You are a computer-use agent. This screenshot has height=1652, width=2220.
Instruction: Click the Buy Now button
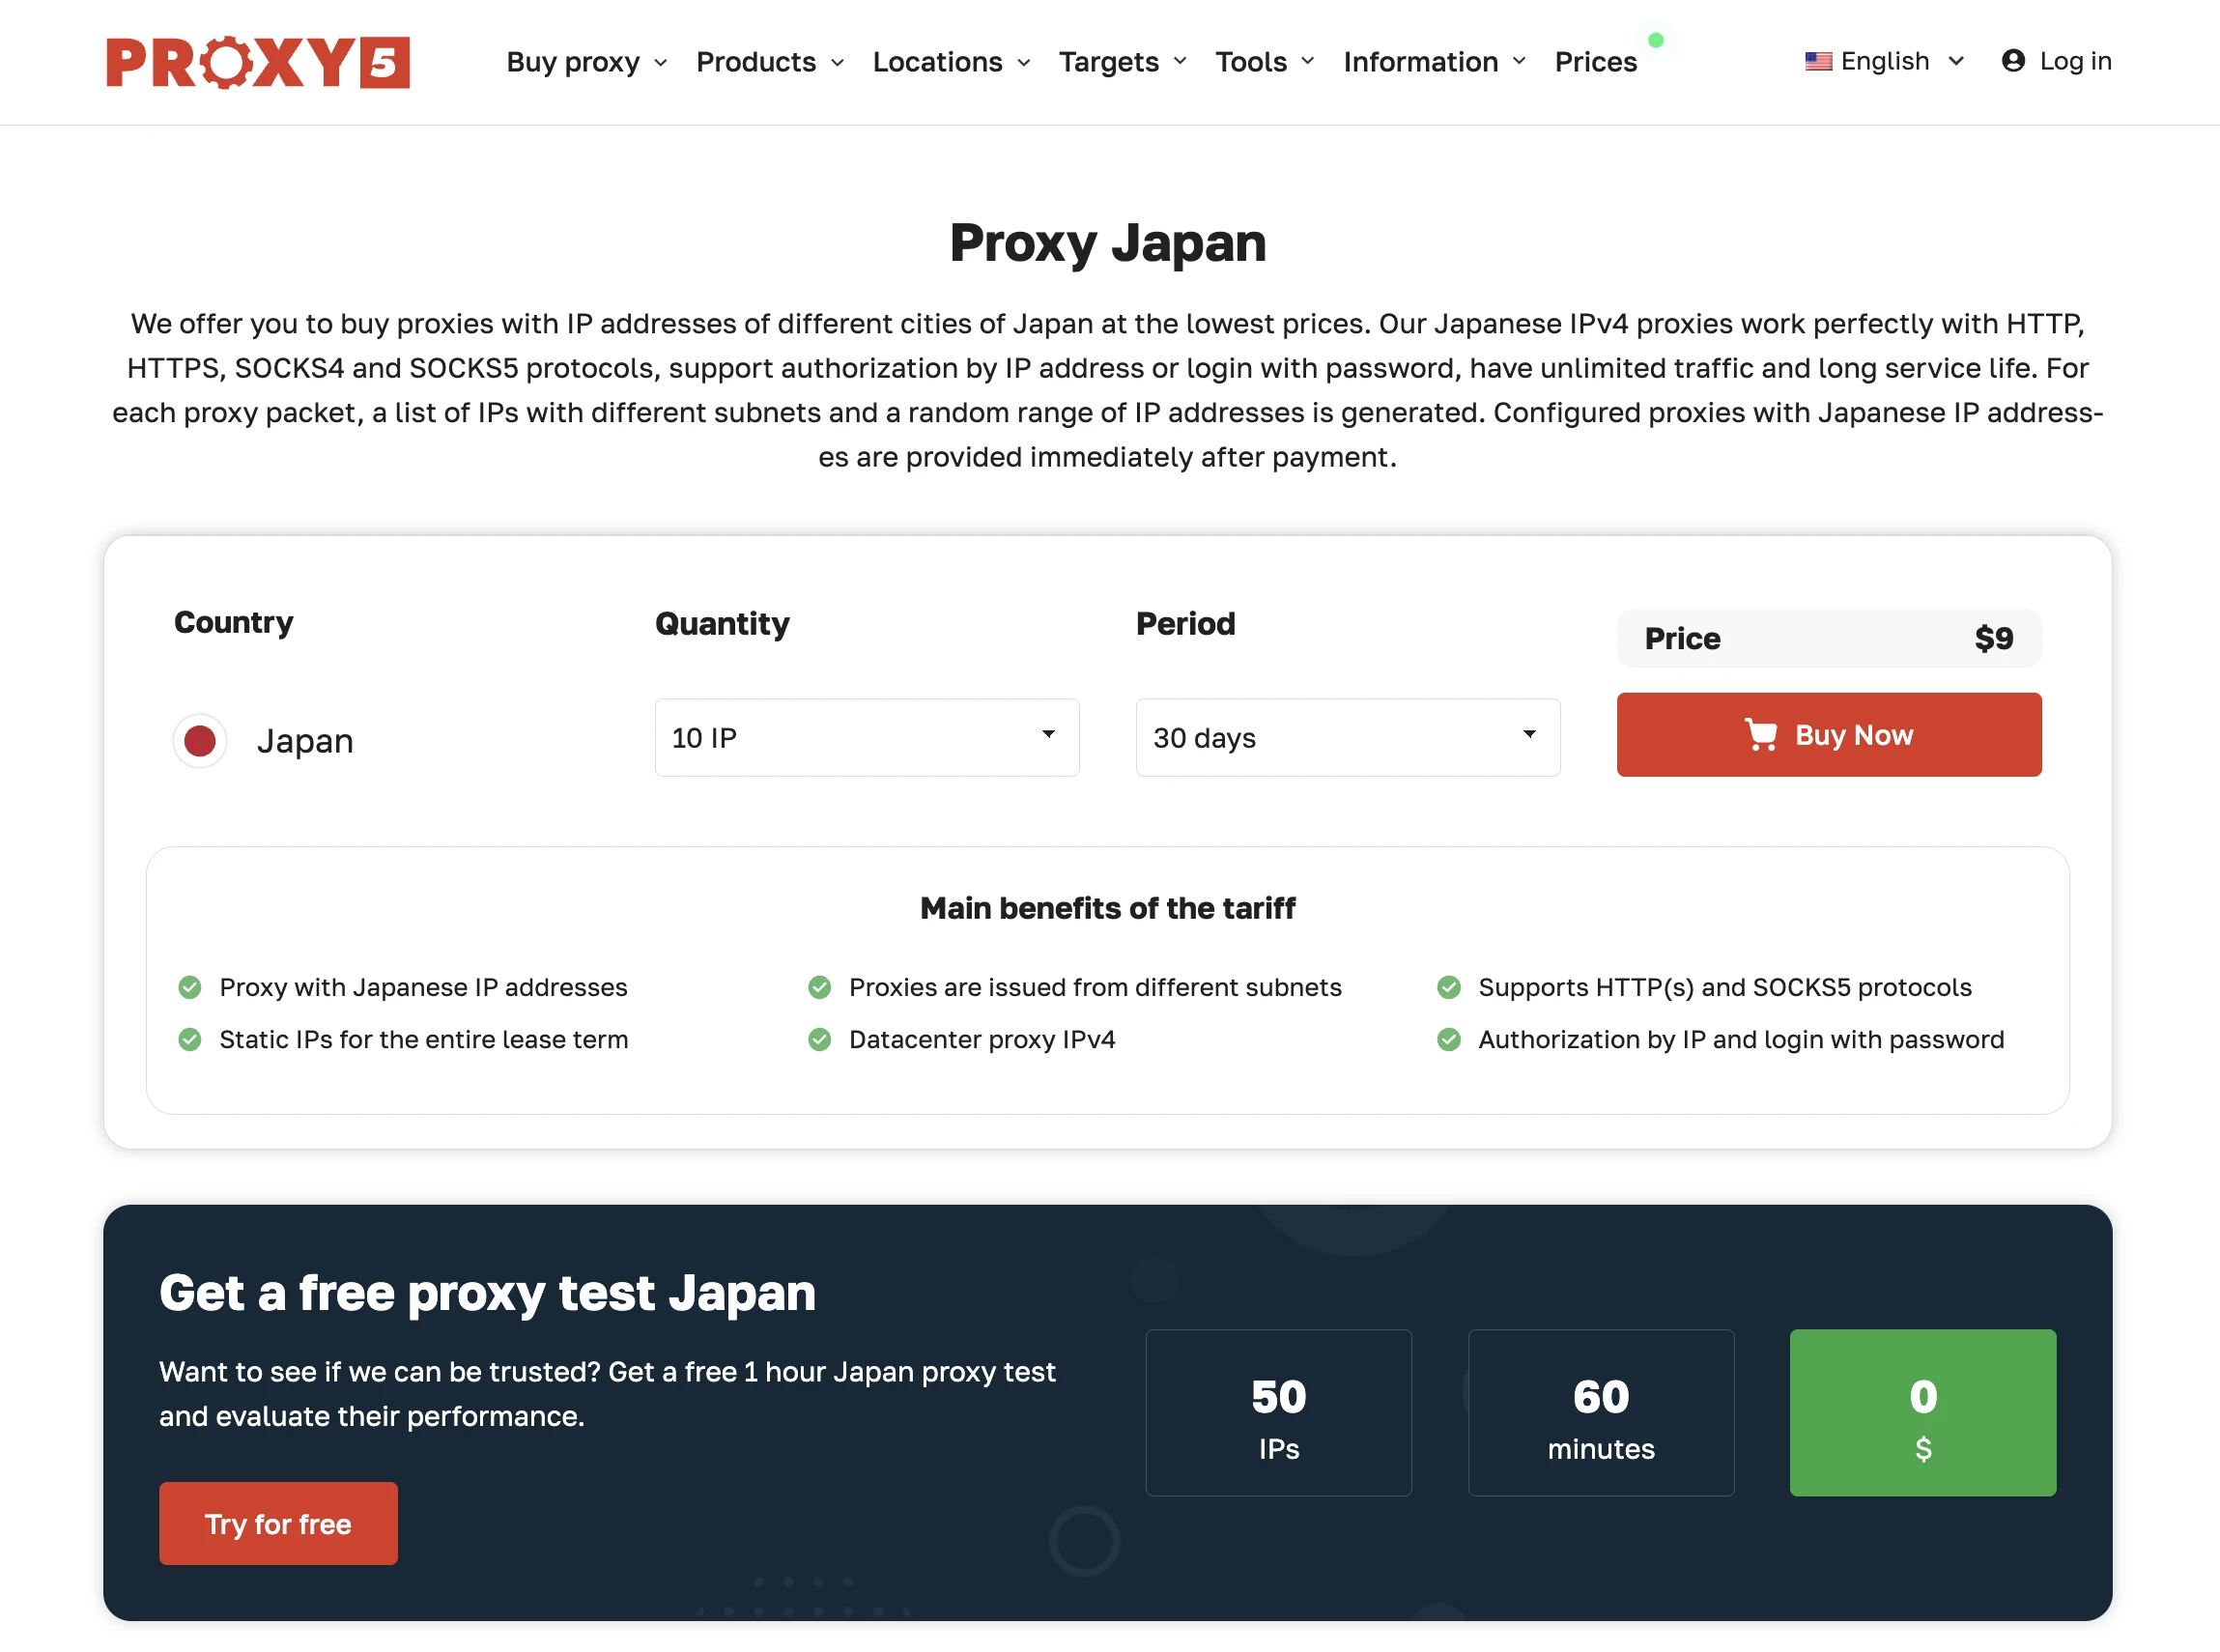pos(1829,735)
